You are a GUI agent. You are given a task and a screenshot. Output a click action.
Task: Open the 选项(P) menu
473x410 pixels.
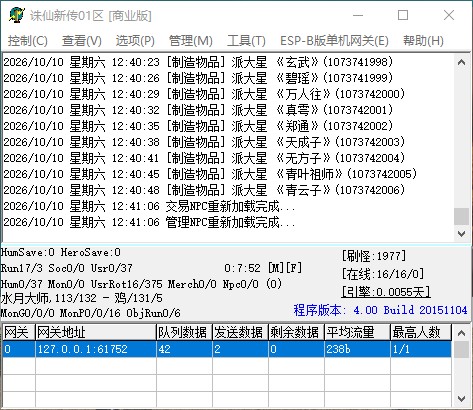(135, 41)
